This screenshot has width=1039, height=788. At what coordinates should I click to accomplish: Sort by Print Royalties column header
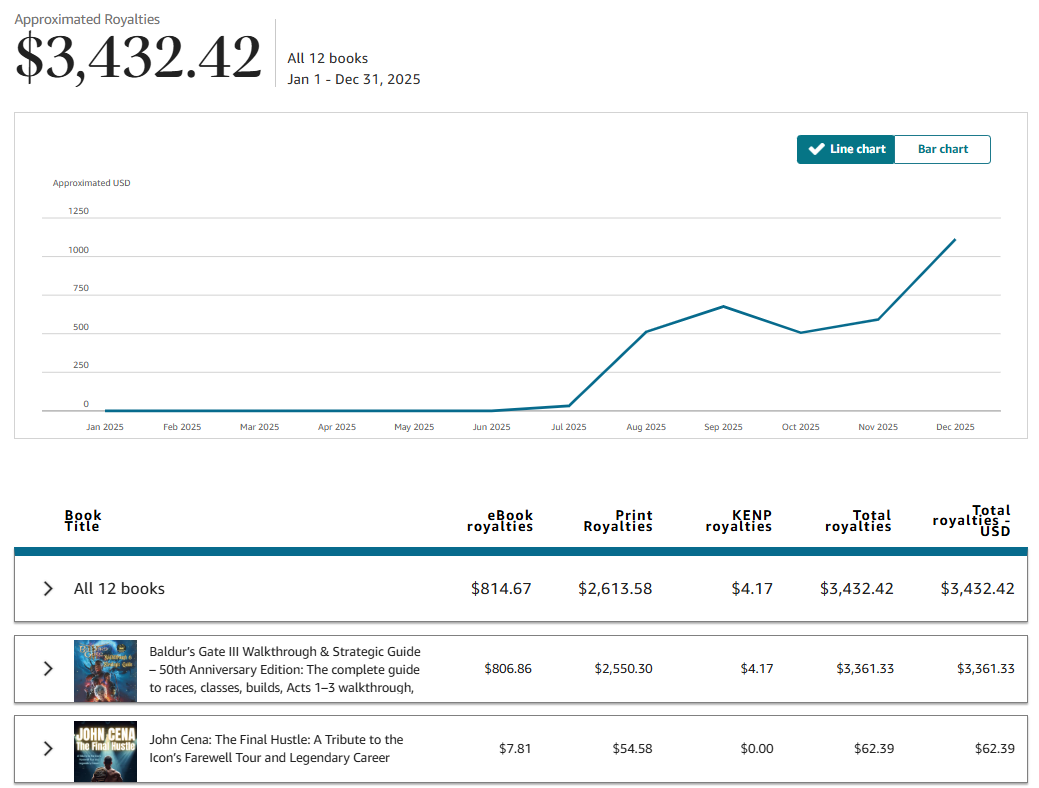618,521
